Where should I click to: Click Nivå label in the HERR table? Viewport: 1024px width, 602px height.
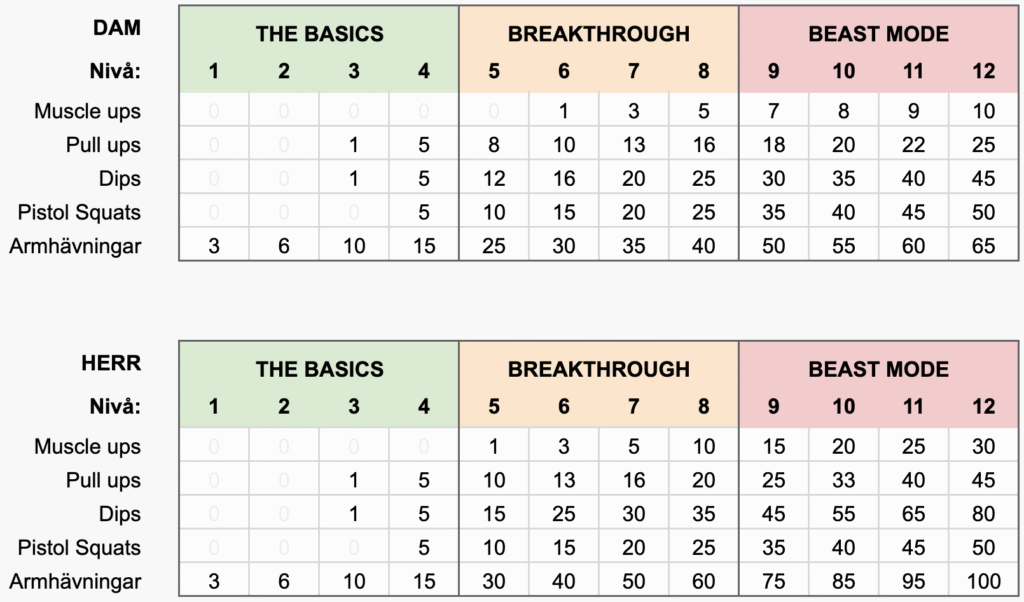[x=115, y=407]
